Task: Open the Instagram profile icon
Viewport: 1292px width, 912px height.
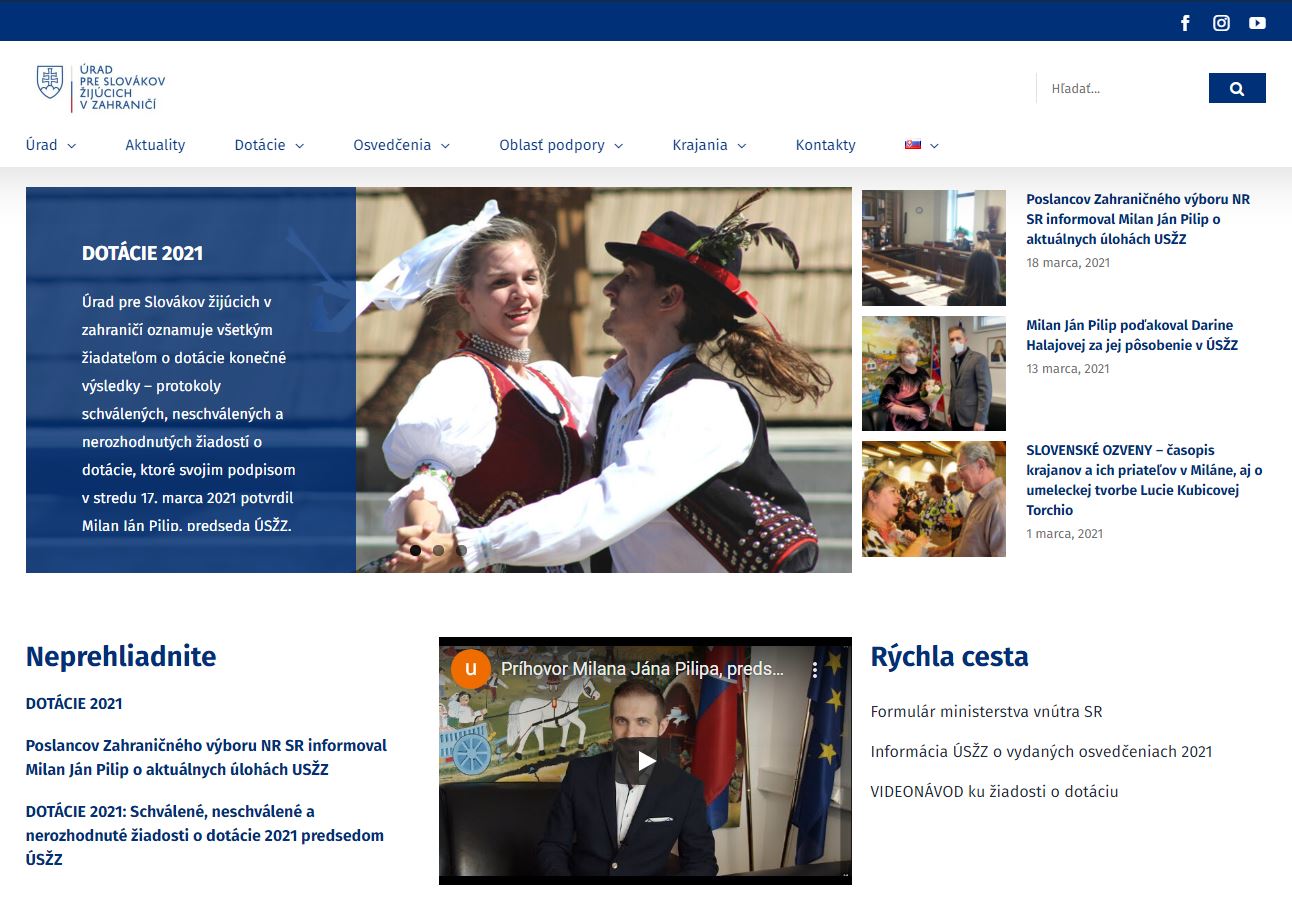Action: (1221, 23)
